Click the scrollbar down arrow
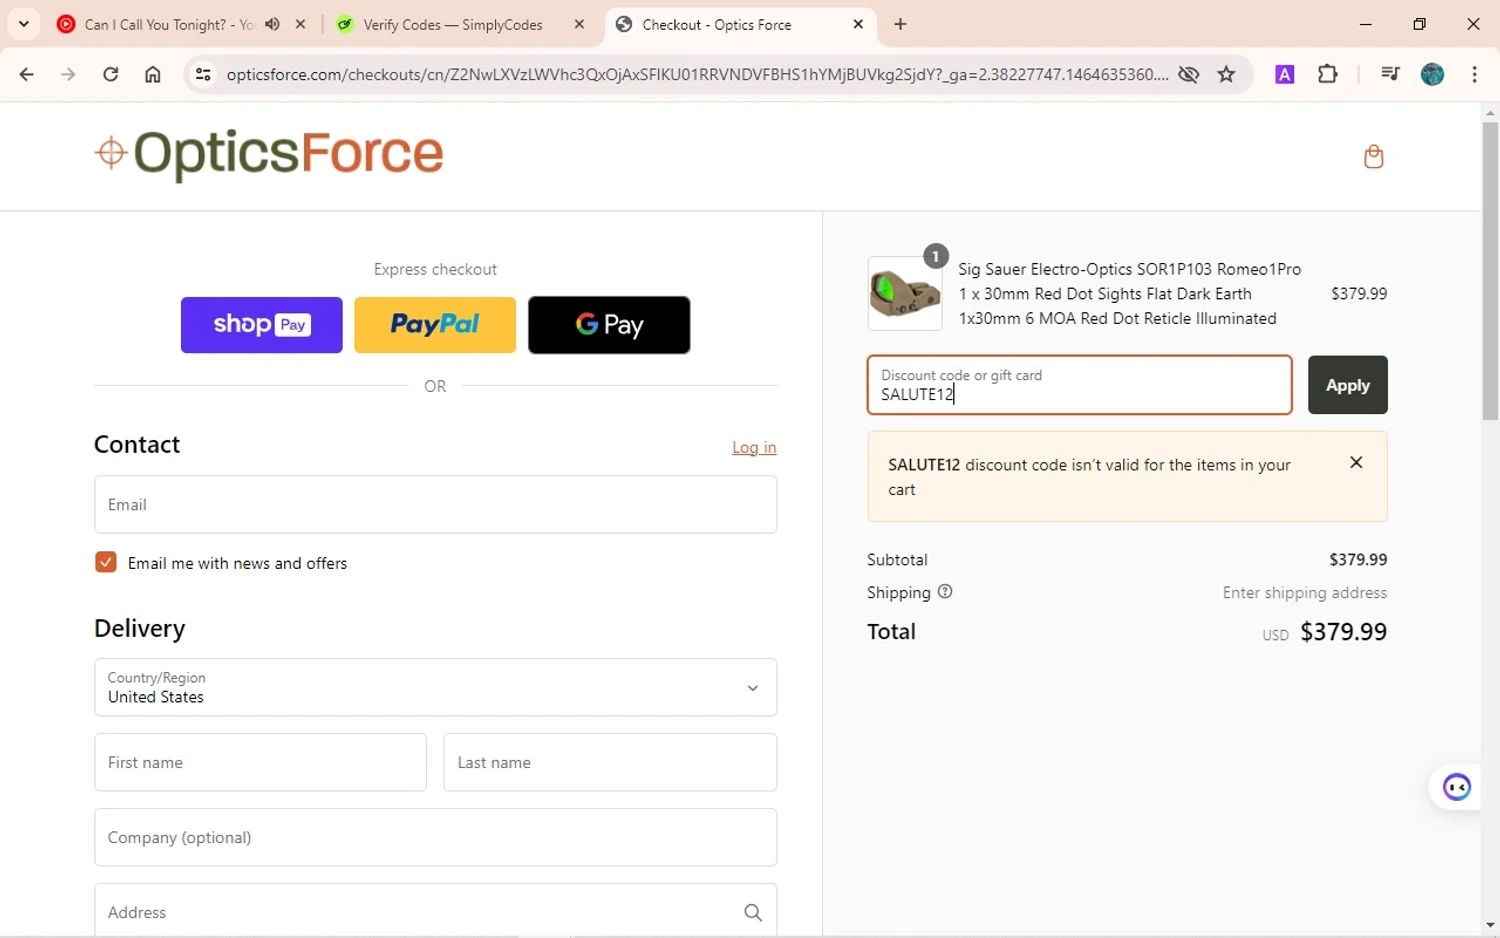The image size is (1500, 938). 1490,926
